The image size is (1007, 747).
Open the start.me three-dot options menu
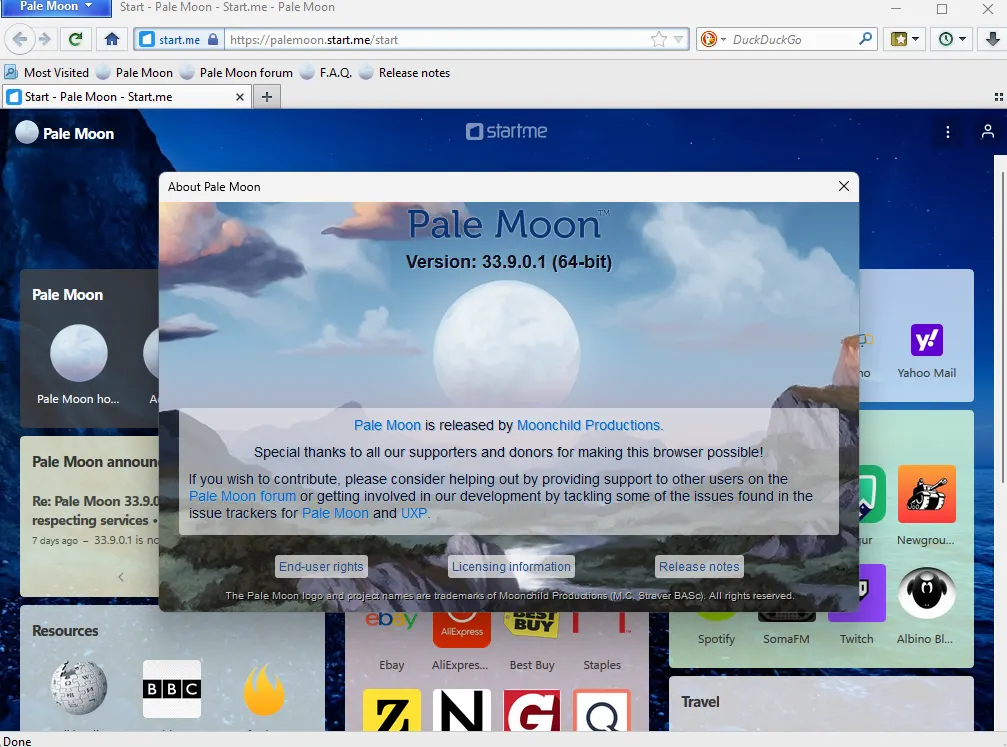(x=948, y=132)
